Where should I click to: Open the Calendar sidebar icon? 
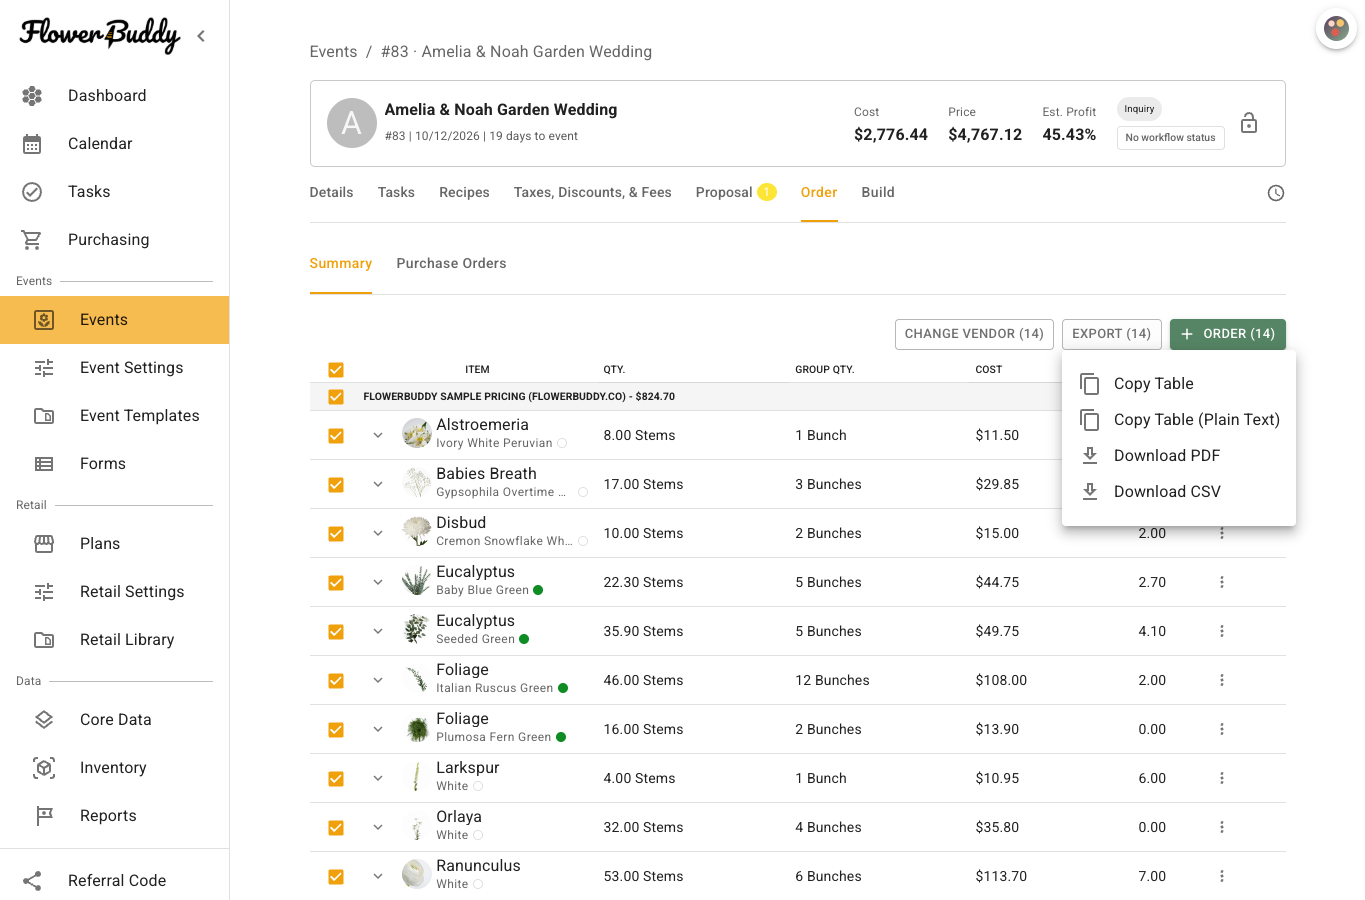32,144
